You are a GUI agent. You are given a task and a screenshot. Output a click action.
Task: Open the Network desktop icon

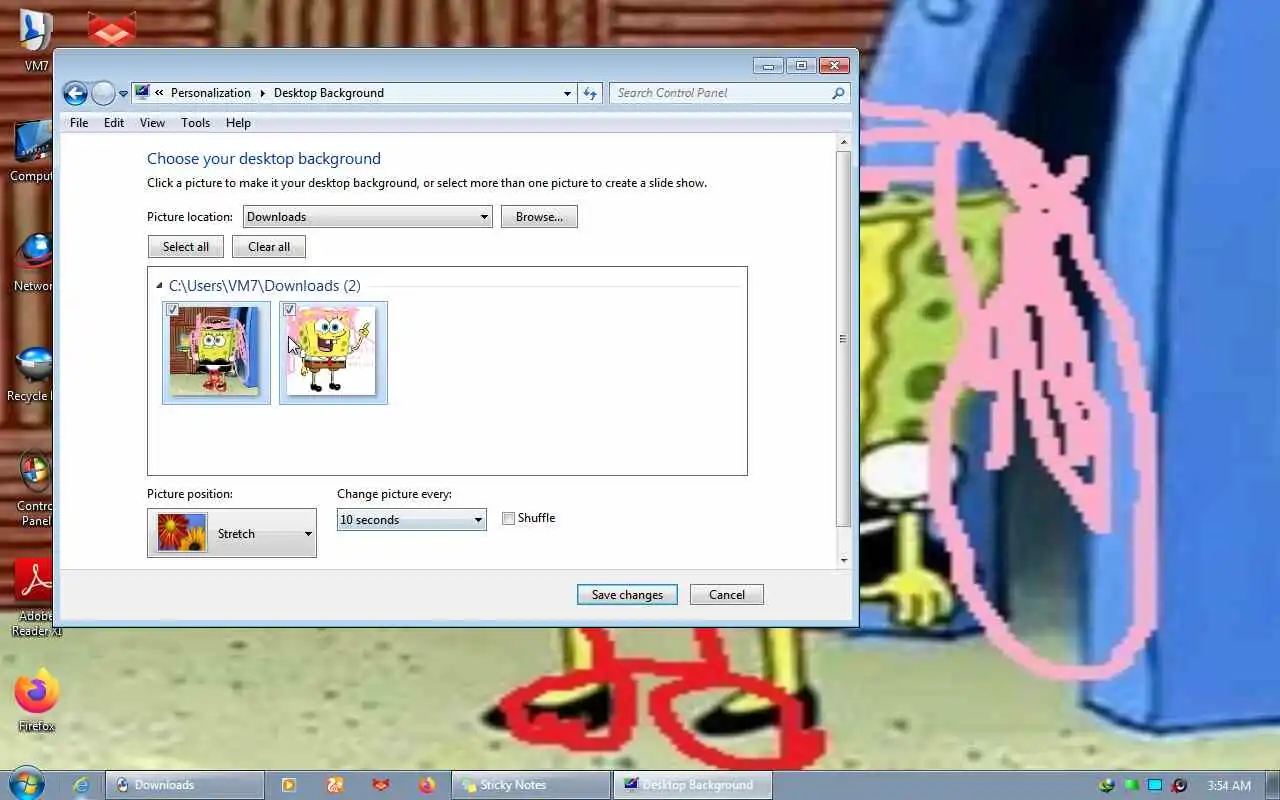[x=34, y=262]
